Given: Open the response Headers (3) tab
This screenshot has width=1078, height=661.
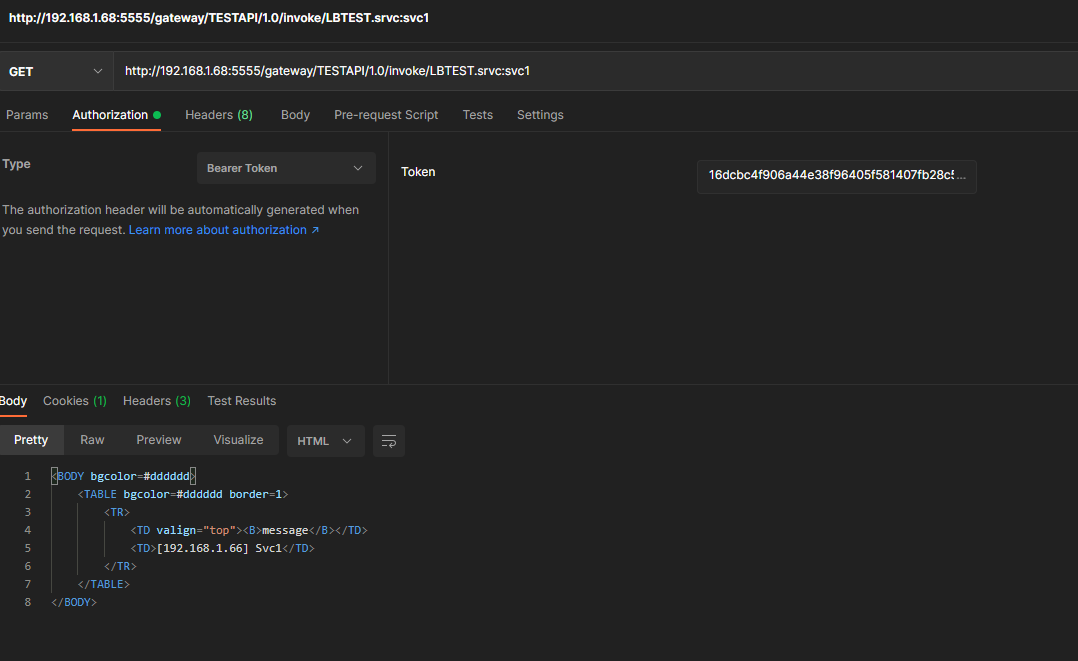Looking at the screenshot, I should click(x=156, y=401).
